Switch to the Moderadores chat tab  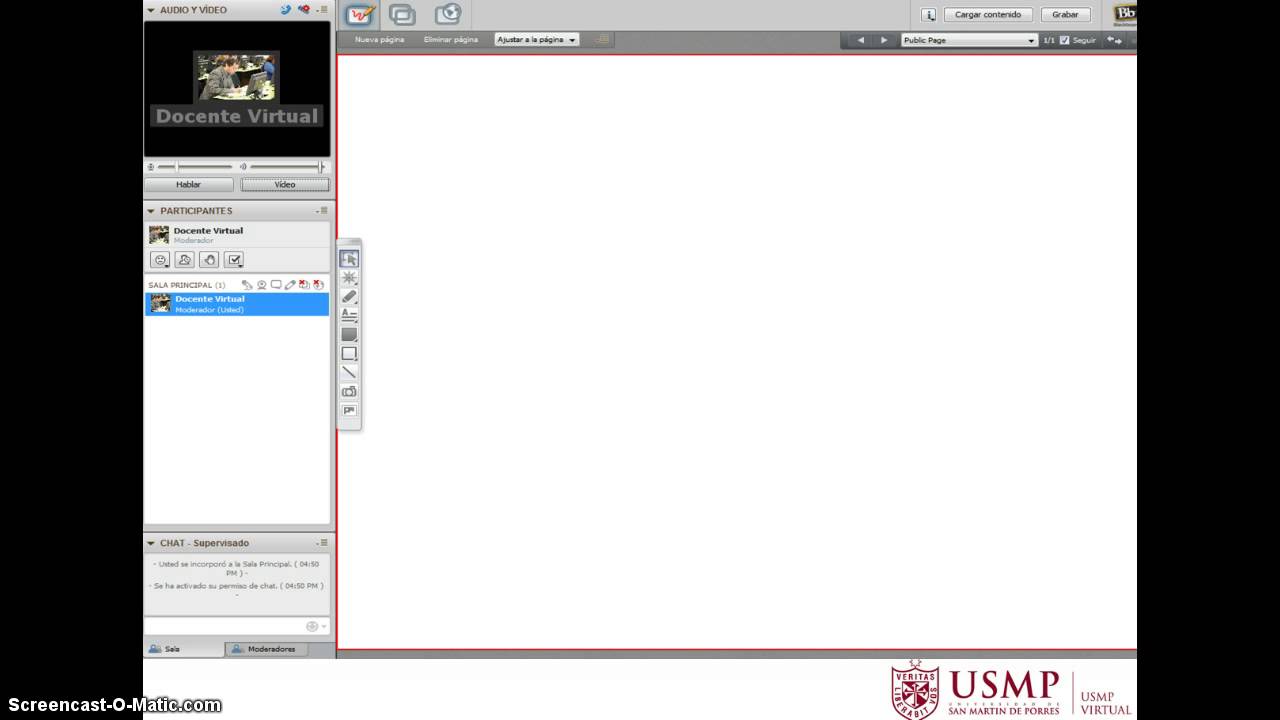click(x=266, y=649)
